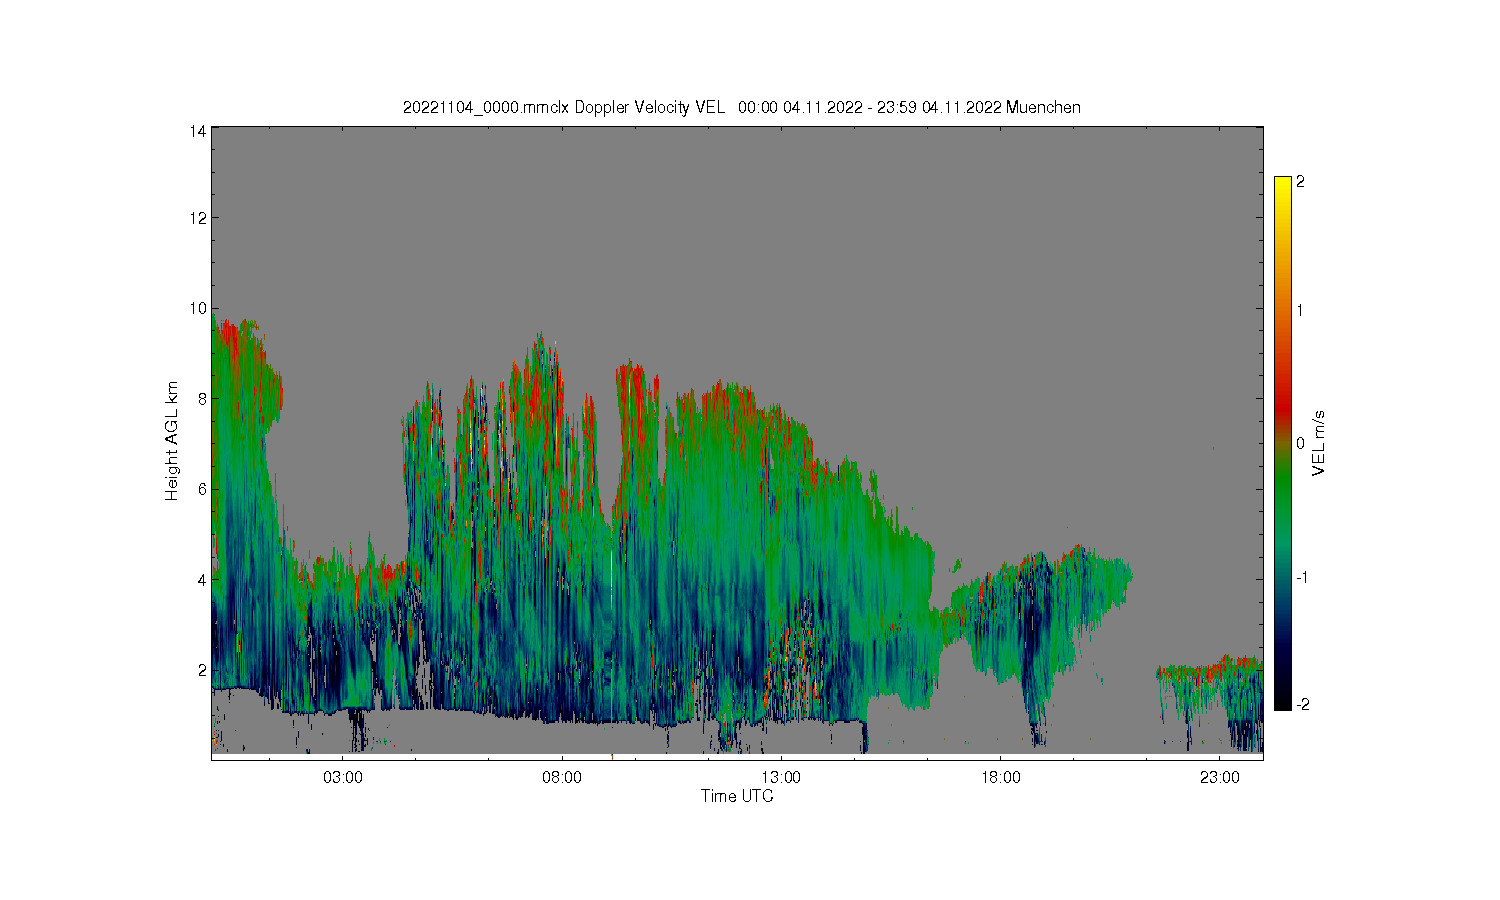Click the colorbar tick label 1
1500x900 pixels.
tap(1300, 310)
